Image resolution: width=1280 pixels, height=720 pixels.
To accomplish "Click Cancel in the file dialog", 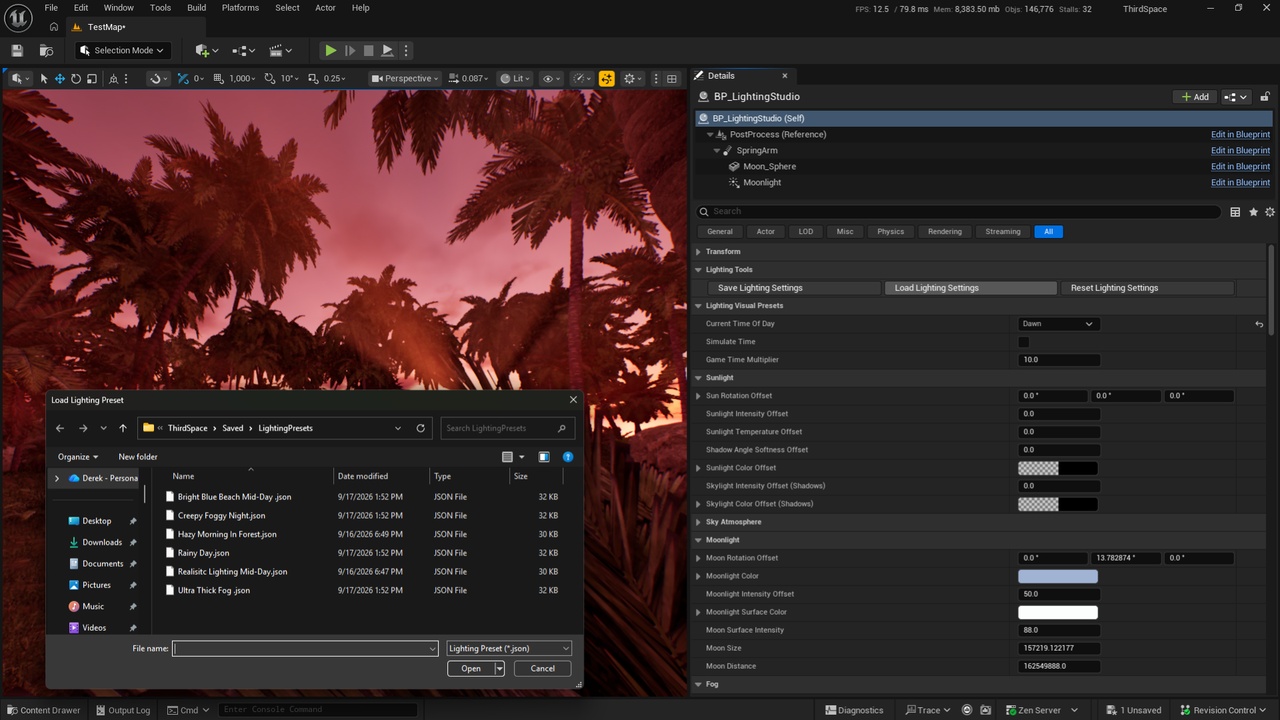I will tap(542, 668).
